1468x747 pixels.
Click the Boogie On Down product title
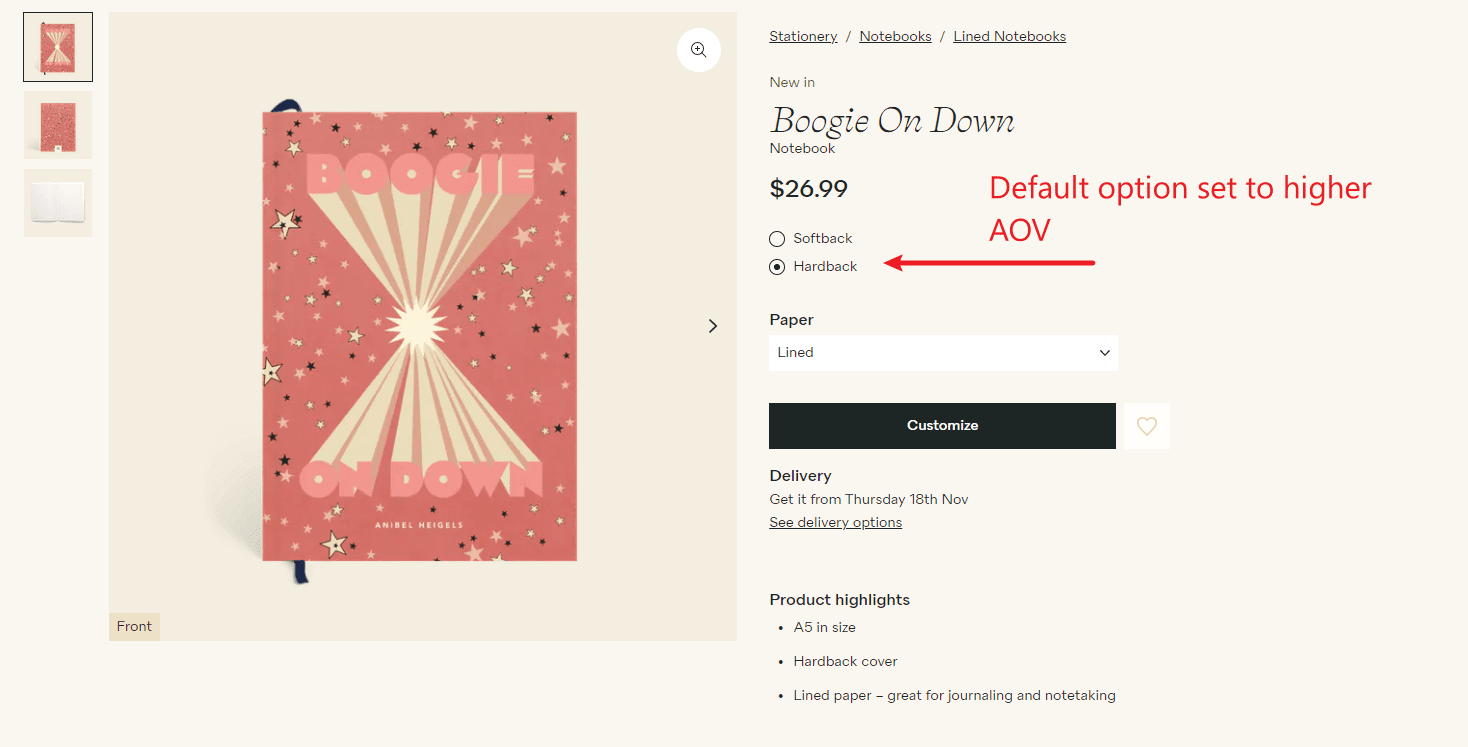tap(891, 122)
